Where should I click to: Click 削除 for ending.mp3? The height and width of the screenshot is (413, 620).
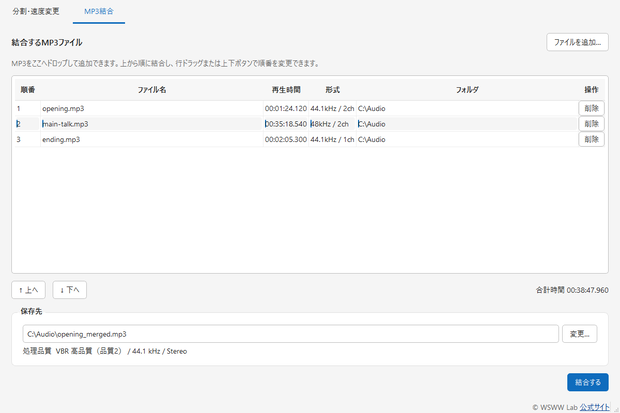(591, 139)
